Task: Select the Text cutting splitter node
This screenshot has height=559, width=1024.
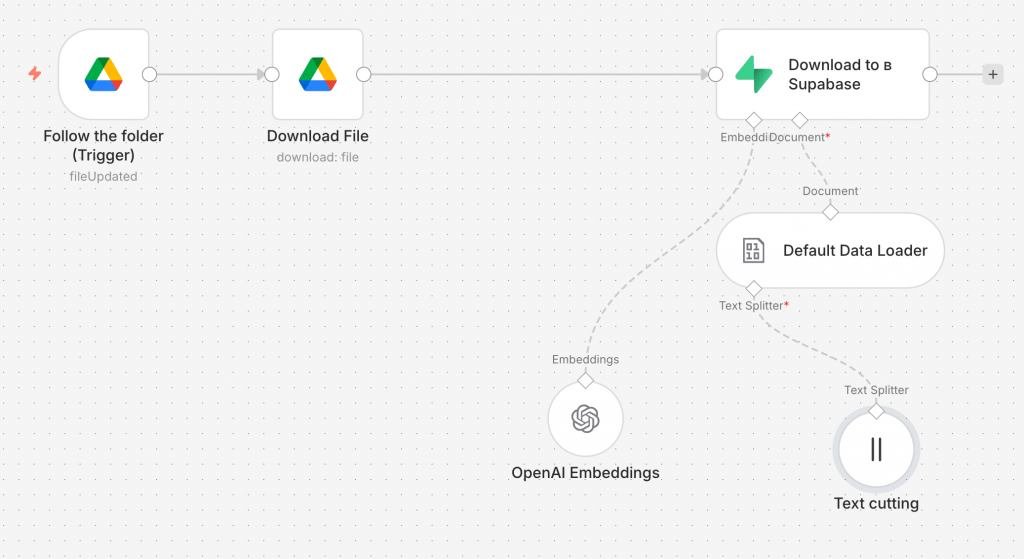Action: (876, 449)
